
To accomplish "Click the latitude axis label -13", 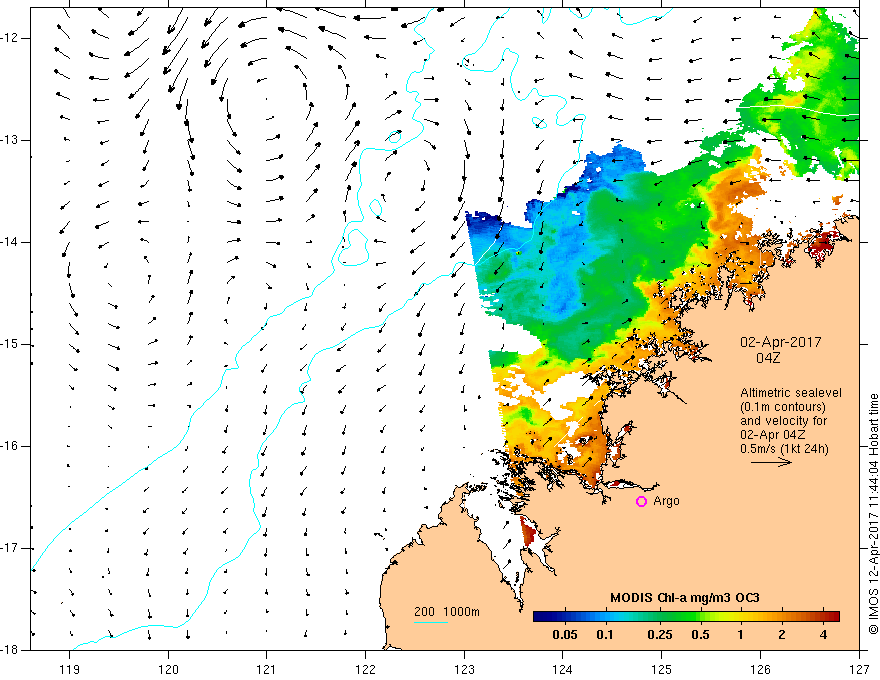I will click(10, 140).
